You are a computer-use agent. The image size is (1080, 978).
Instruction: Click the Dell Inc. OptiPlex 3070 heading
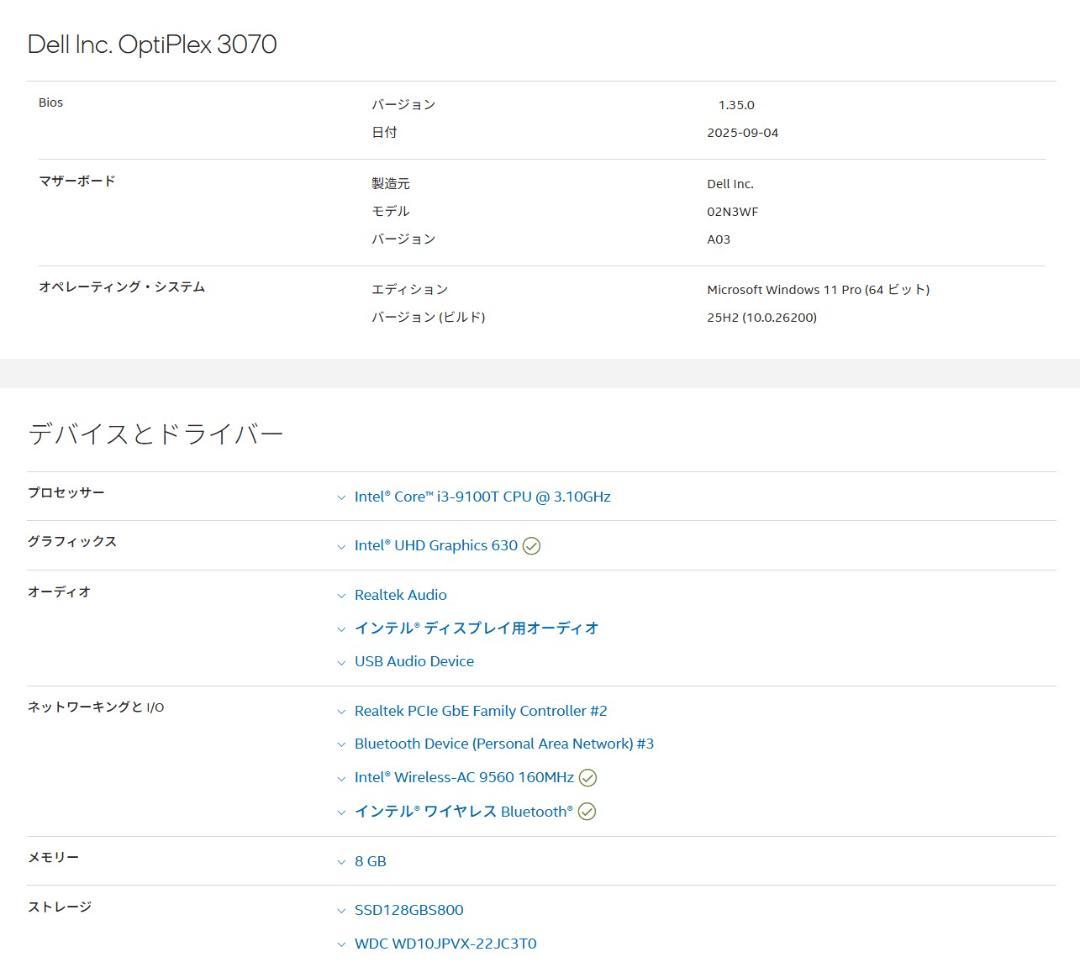click(153, 44)
